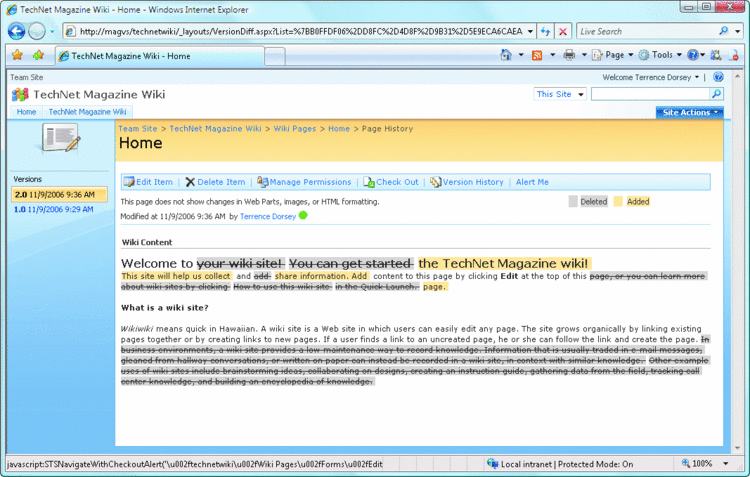Go to browser Home page icon
The image size is (750, 477).
(x=506, y=55)
